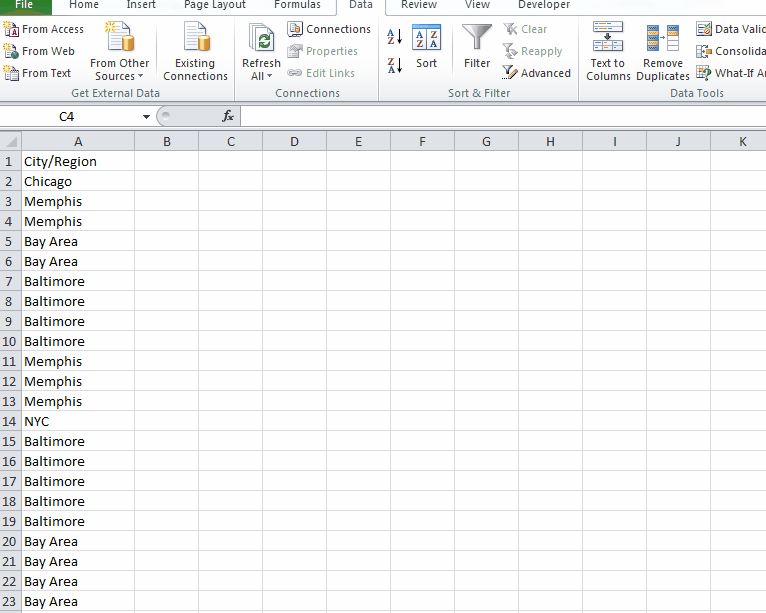The height and width of the screenshot is (613, 766).
Task: Select column F header
Action: [423, 142]
